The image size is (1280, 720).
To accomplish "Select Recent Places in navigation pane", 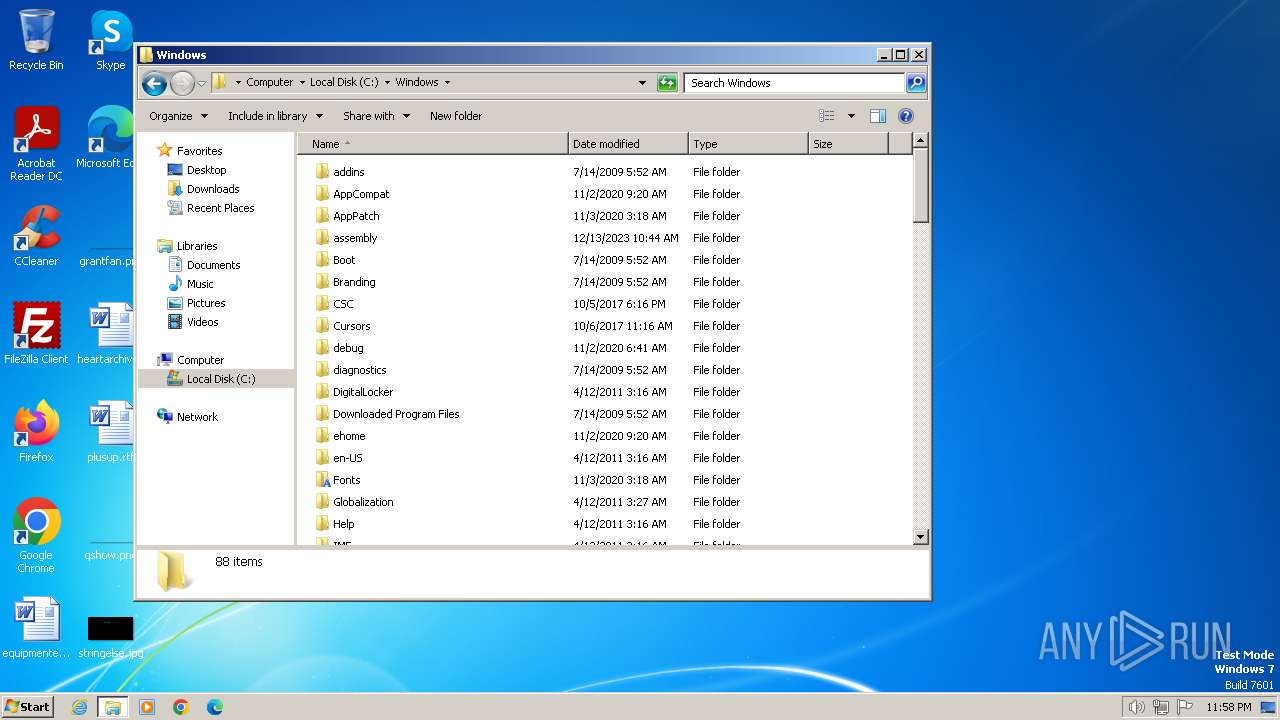I will tap(220, 208).
